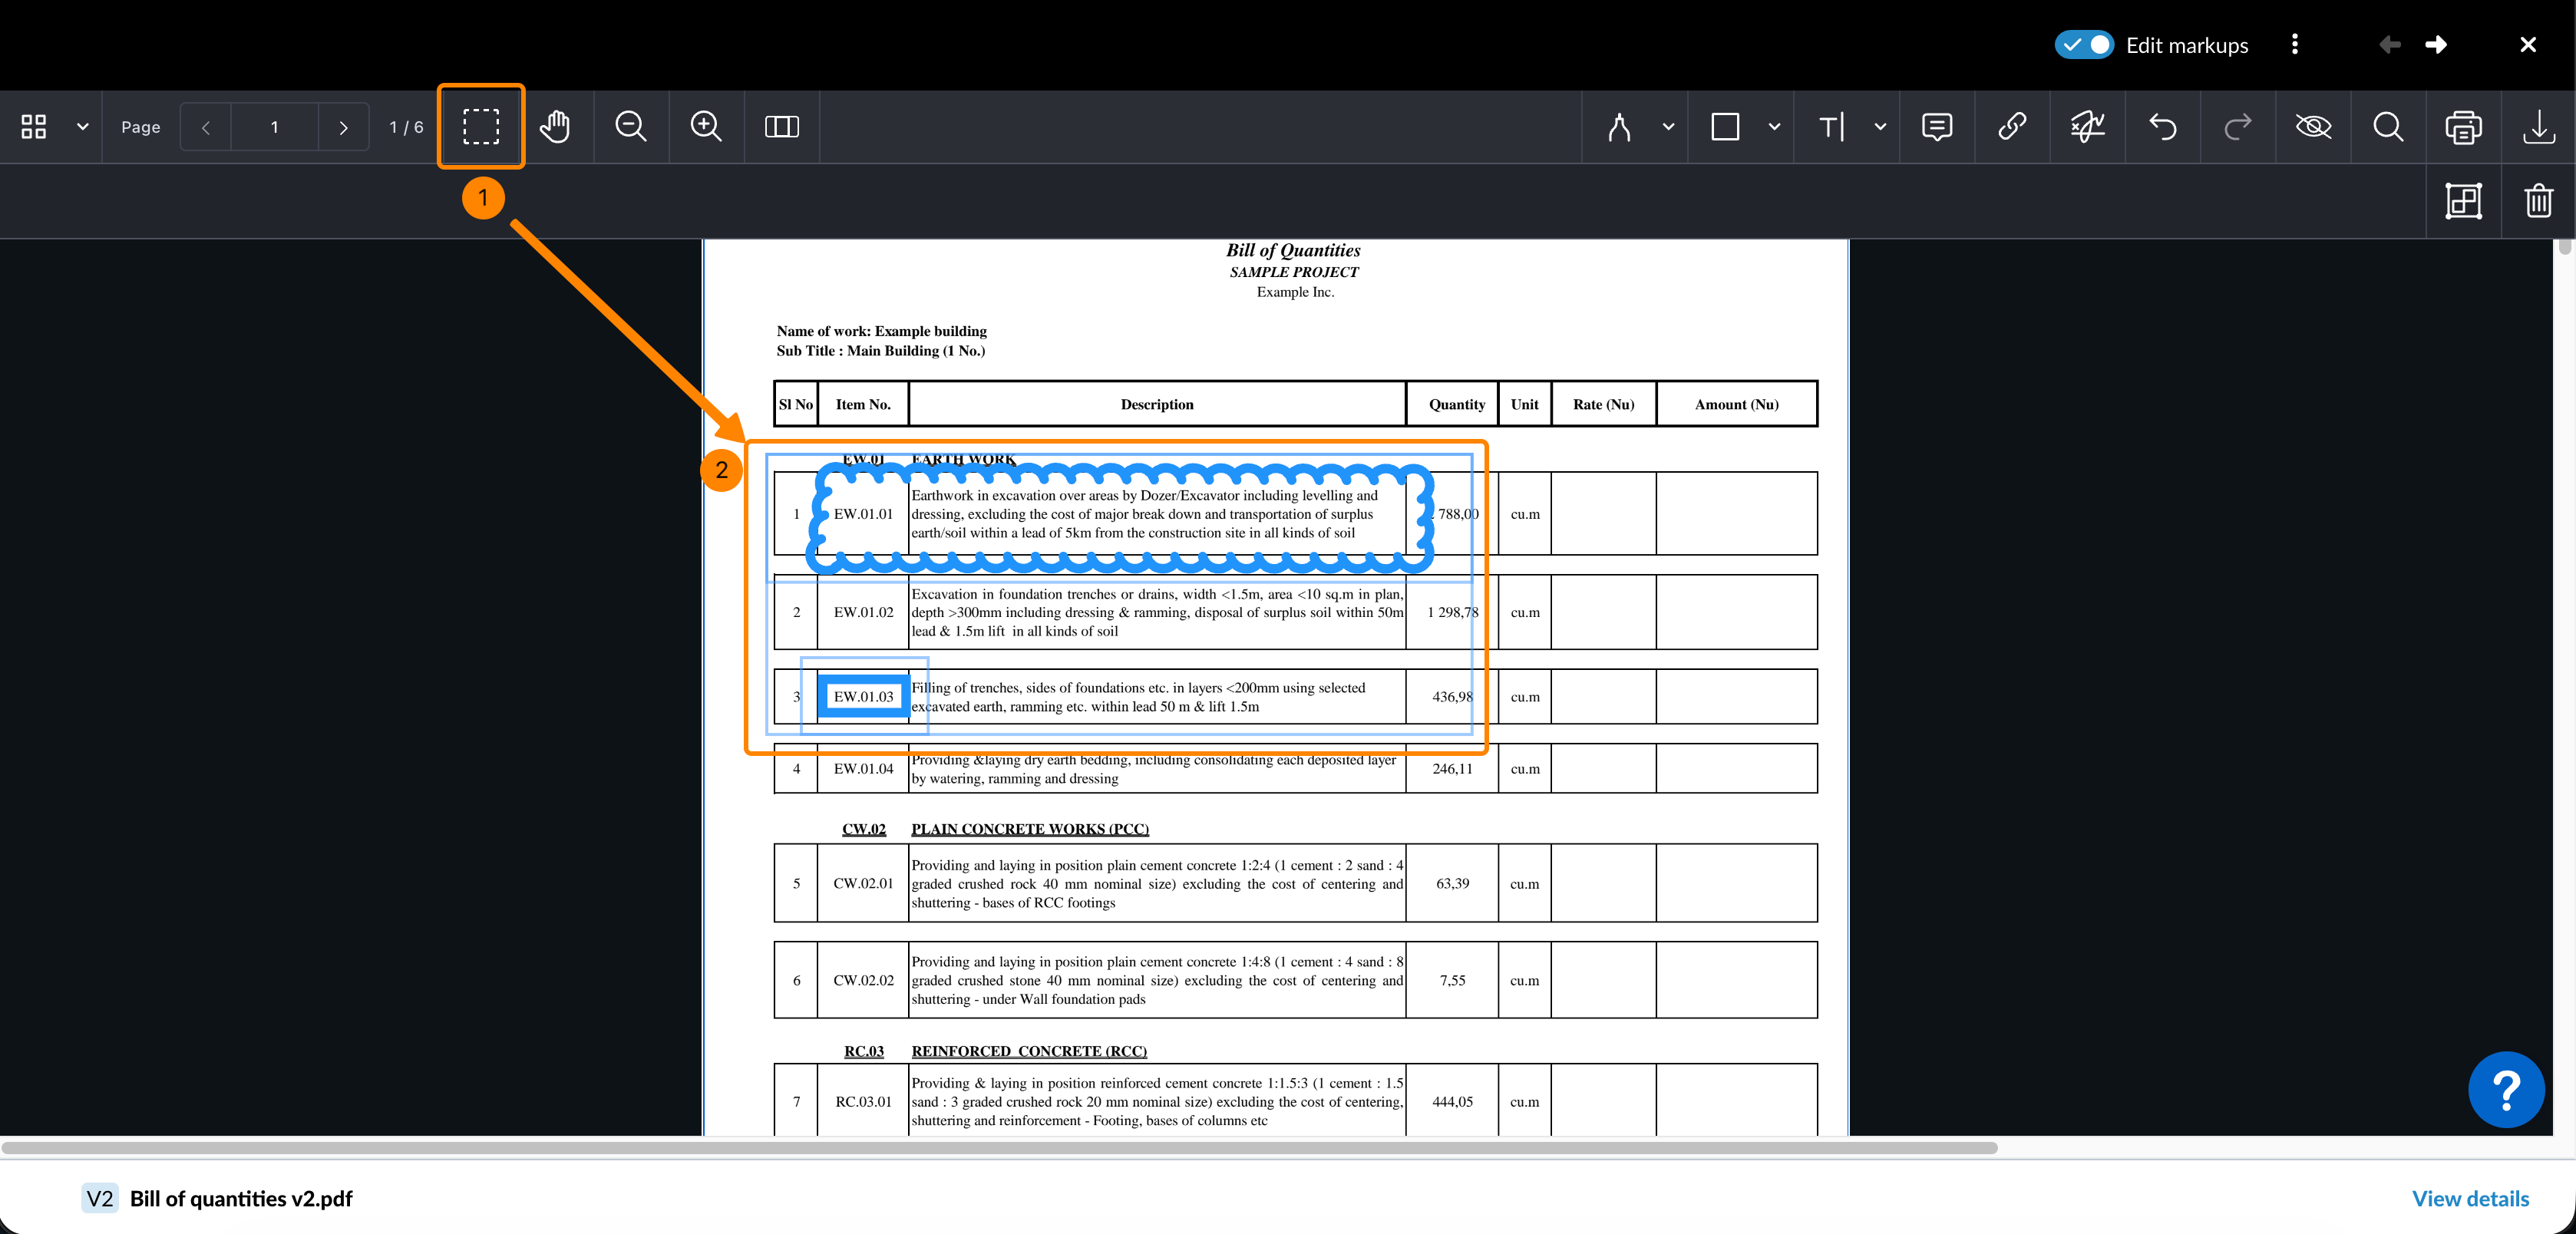This screenshot has width=2576, height=1234.
Task: Zoom out on the document
Action: [630, 126]
